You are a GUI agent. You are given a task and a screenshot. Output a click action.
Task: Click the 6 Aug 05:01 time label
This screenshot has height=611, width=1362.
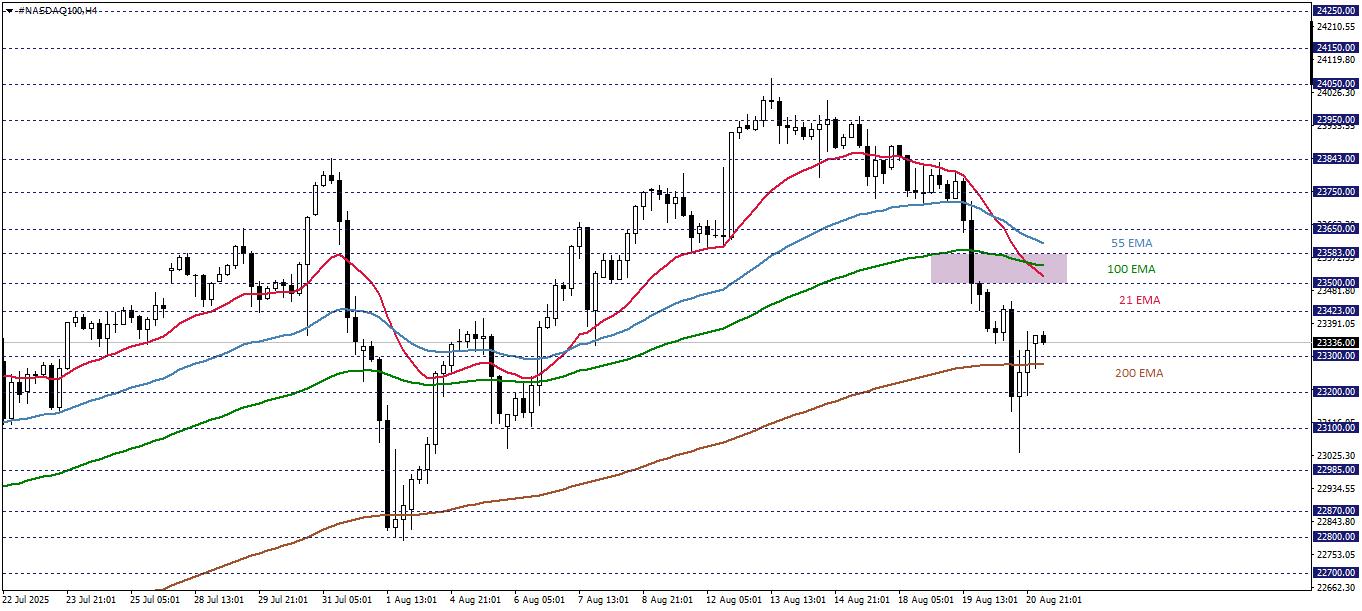click(x=540, y=600)
